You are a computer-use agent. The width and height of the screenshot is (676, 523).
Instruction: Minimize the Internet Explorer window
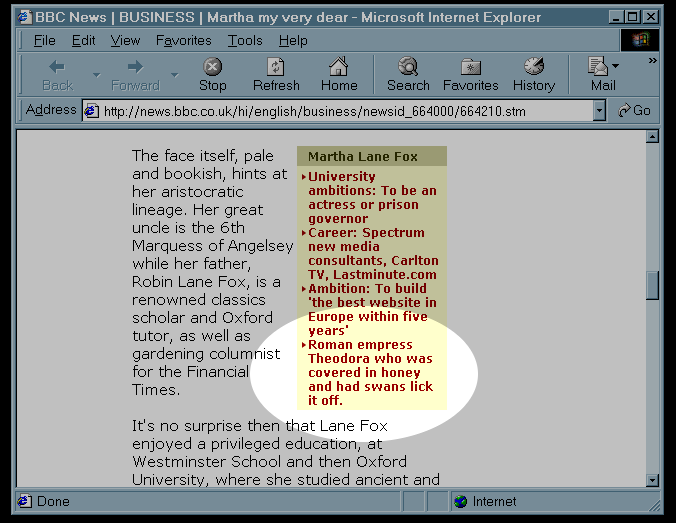click(x=617, y=17)
